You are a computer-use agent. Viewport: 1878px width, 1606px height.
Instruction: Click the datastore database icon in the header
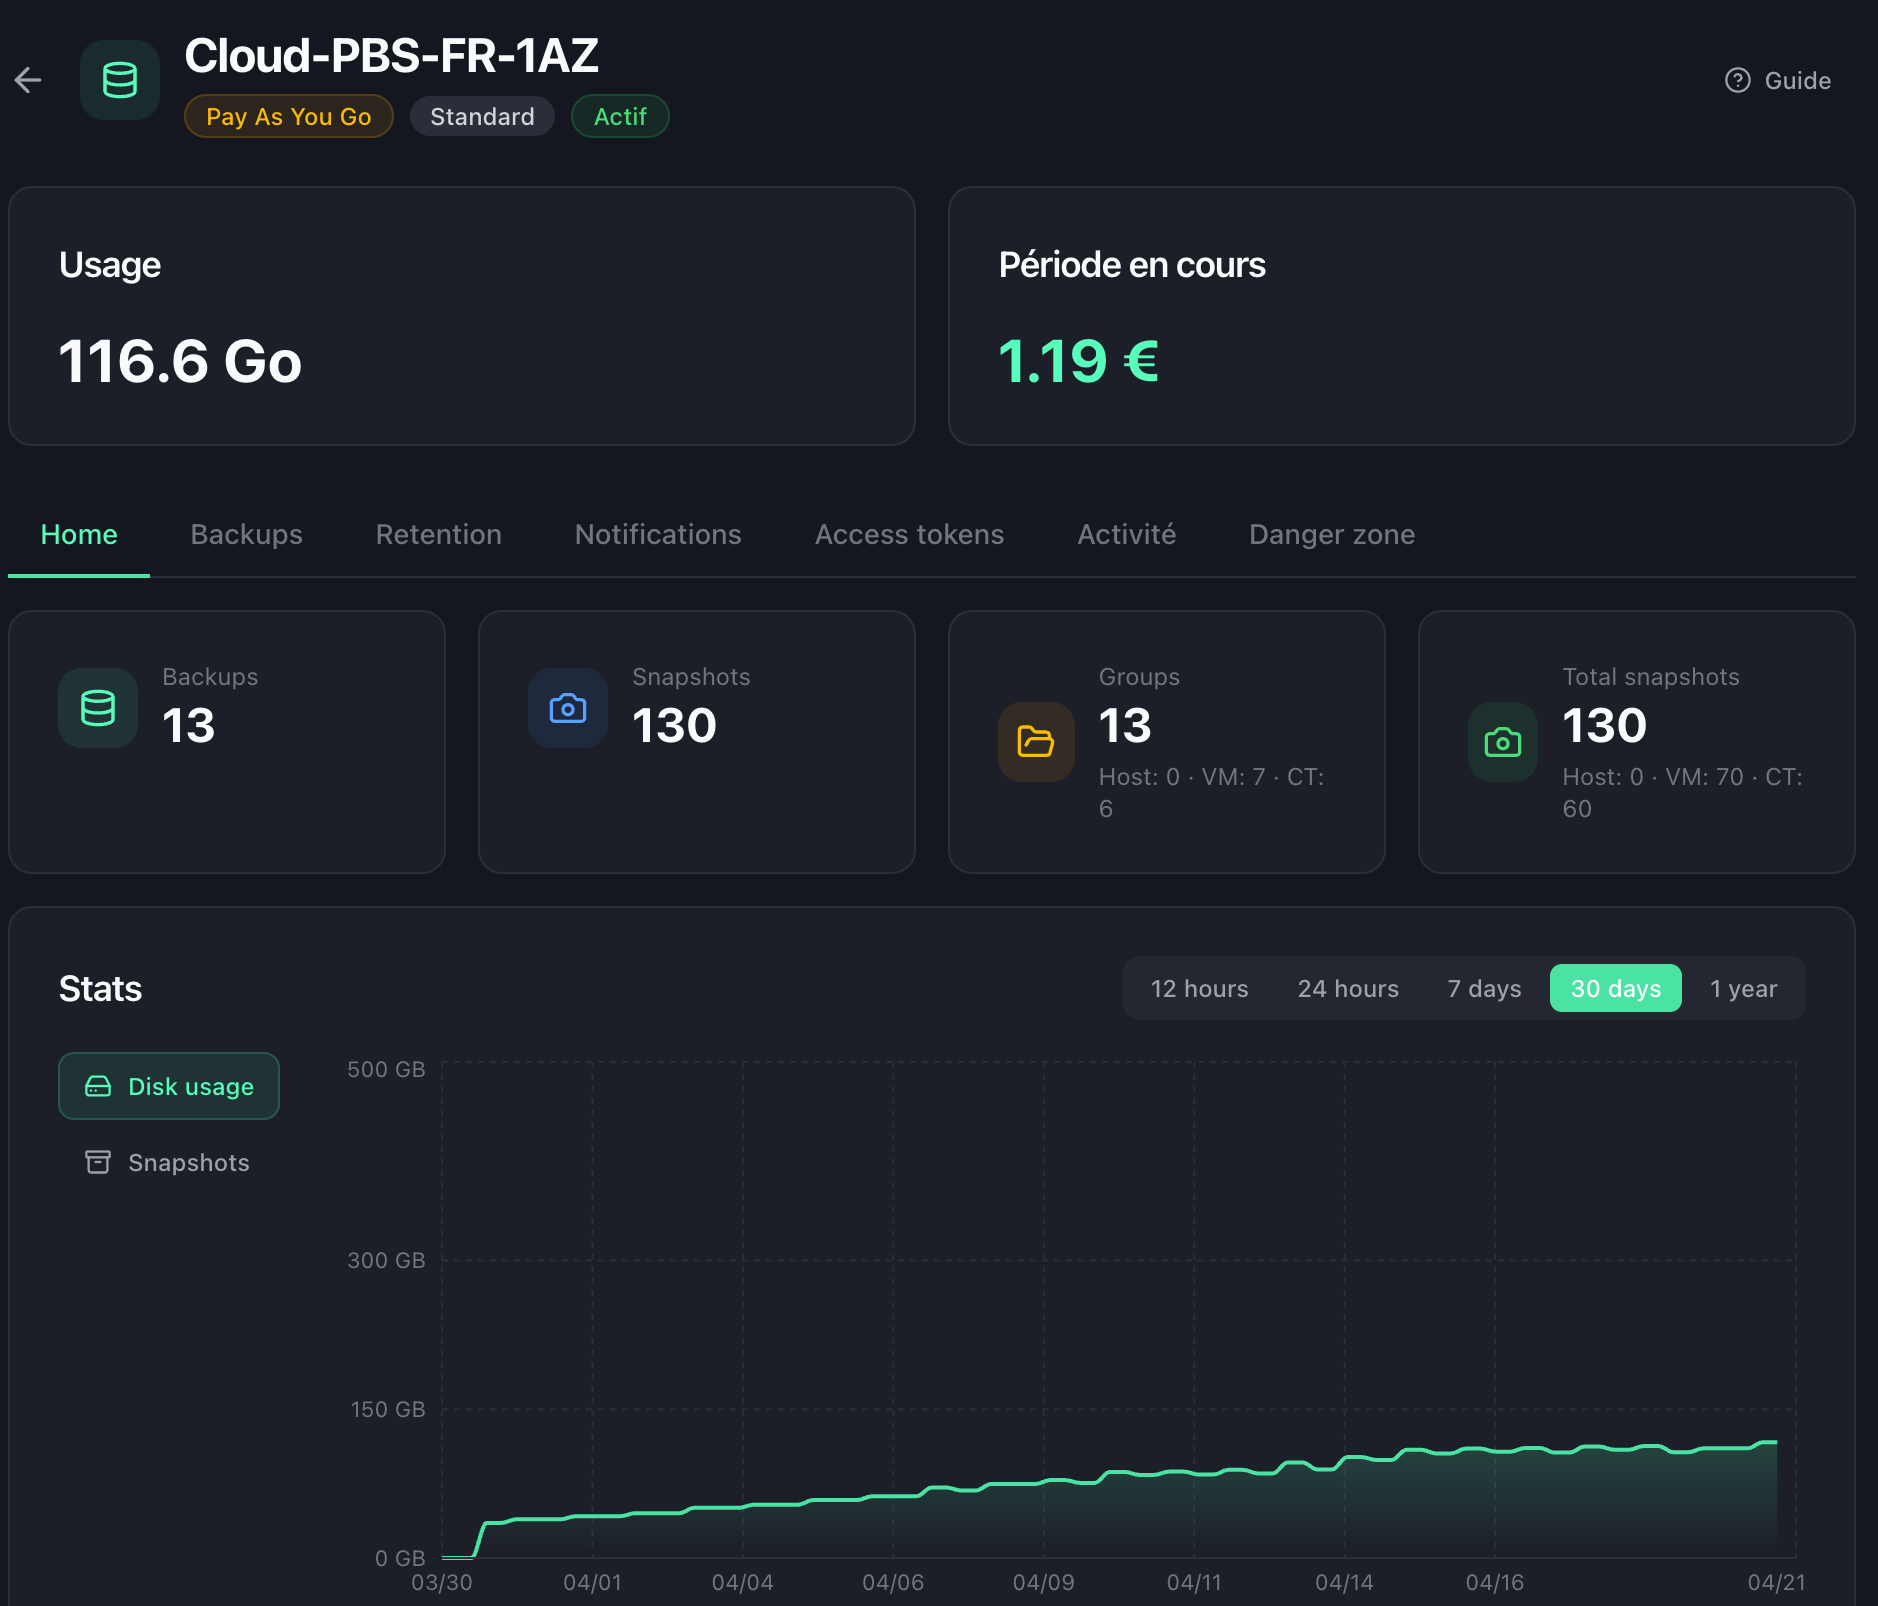[x=120, y=80]
